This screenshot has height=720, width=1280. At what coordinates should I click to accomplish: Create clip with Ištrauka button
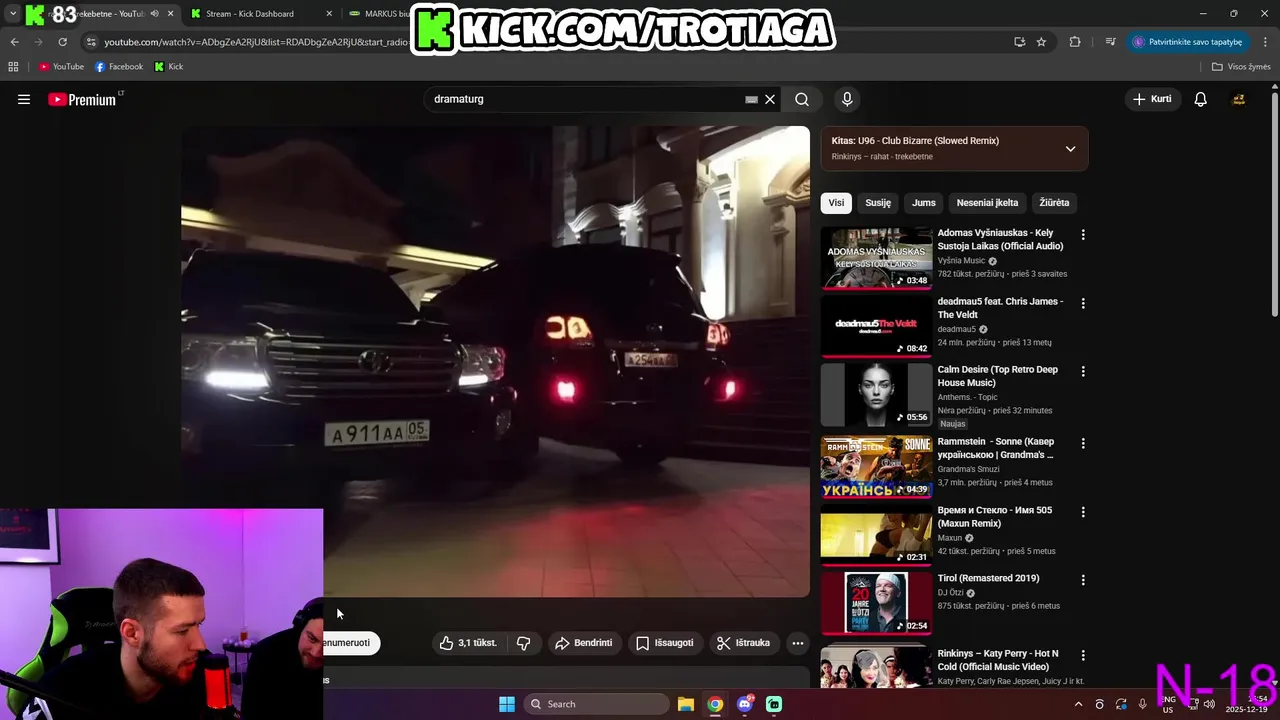(x=744, y=643)
